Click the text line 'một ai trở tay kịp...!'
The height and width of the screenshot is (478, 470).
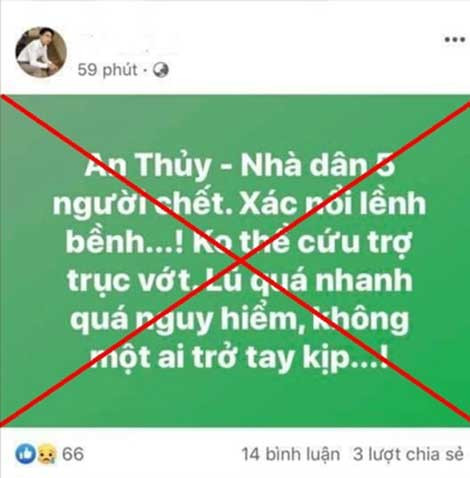[x=239, y=358]
